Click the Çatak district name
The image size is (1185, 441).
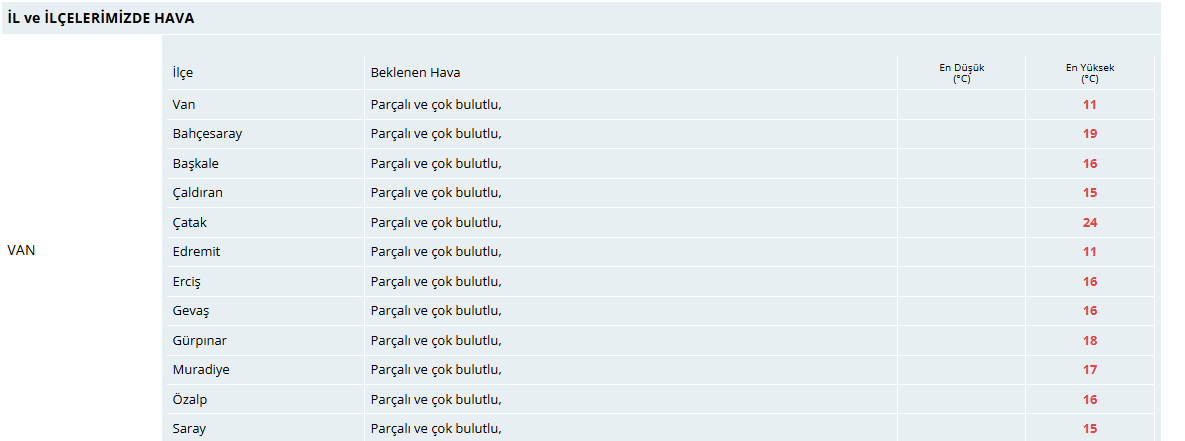190,223
